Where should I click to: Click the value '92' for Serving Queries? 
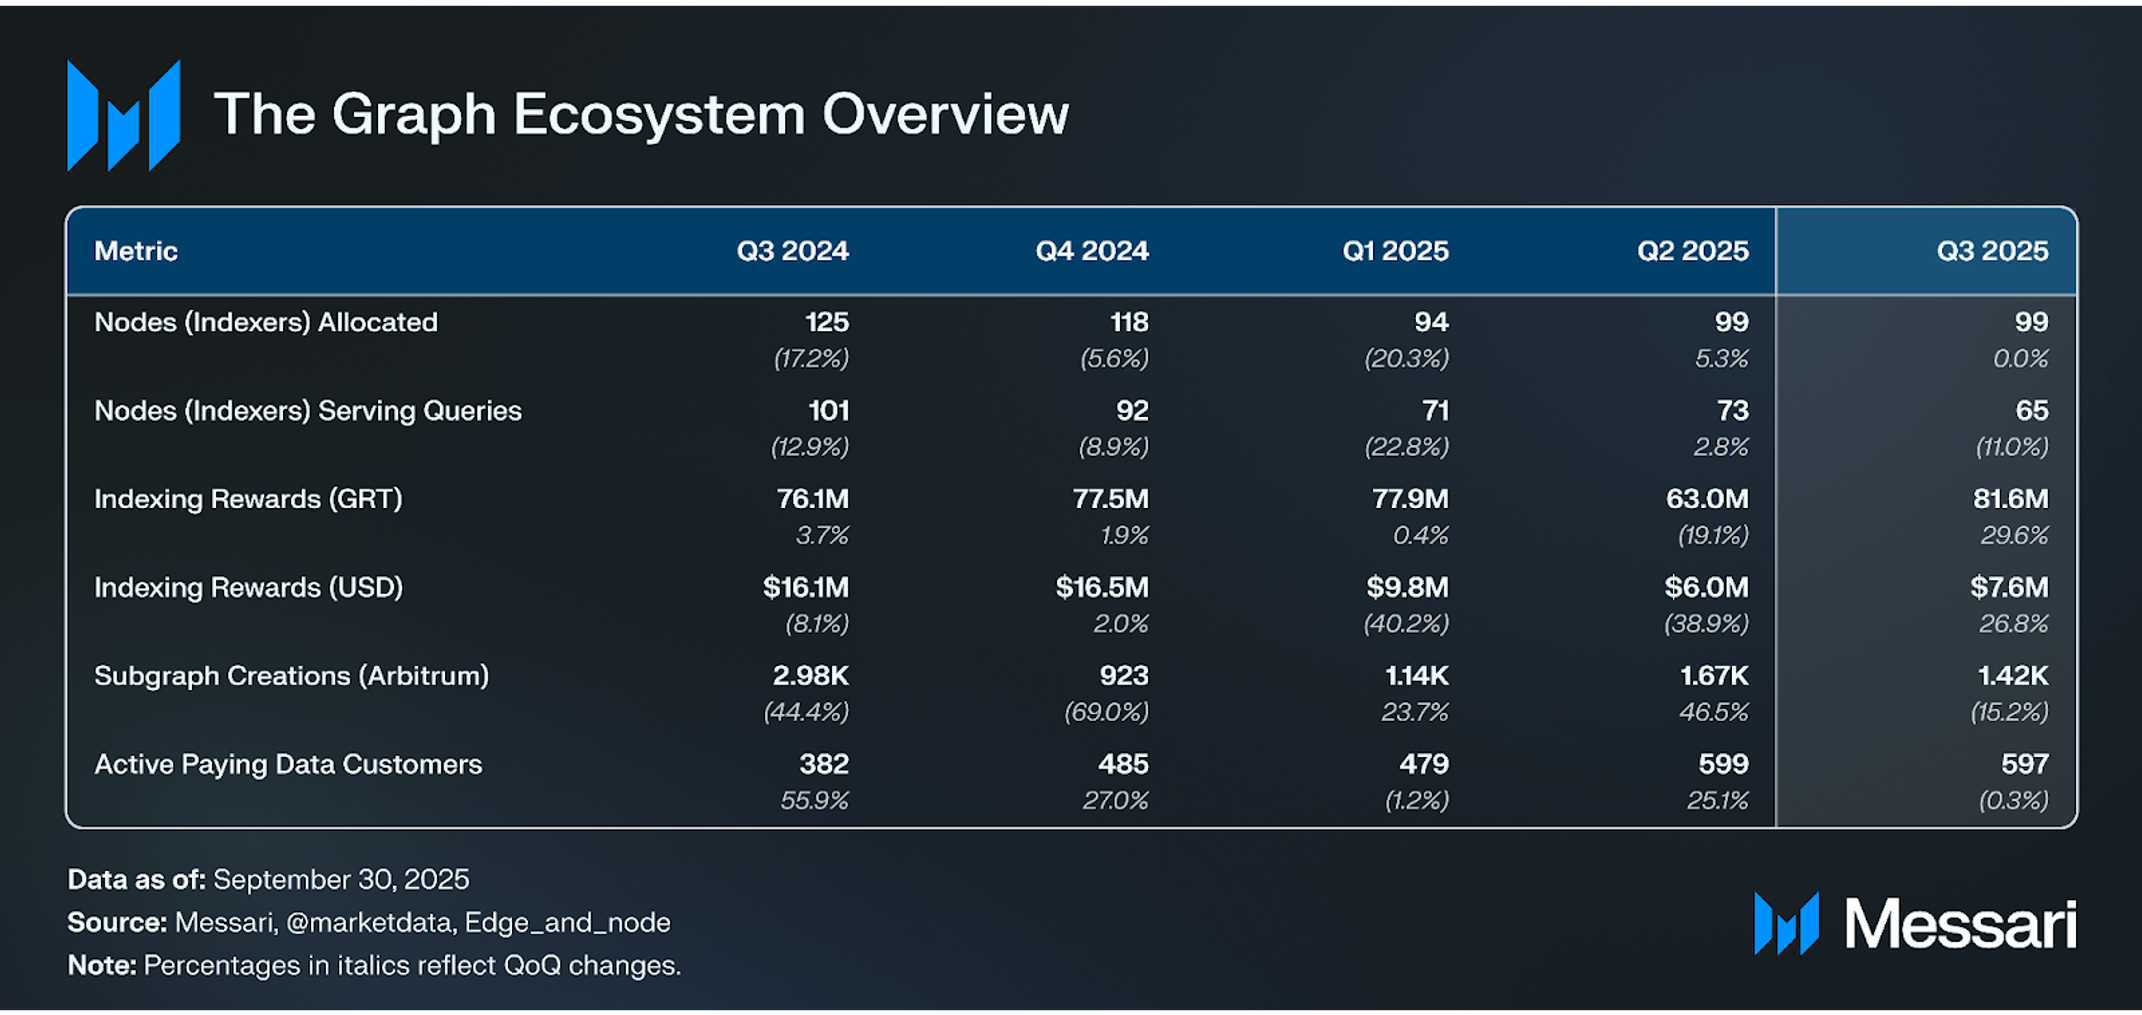tap(1132, 410)
